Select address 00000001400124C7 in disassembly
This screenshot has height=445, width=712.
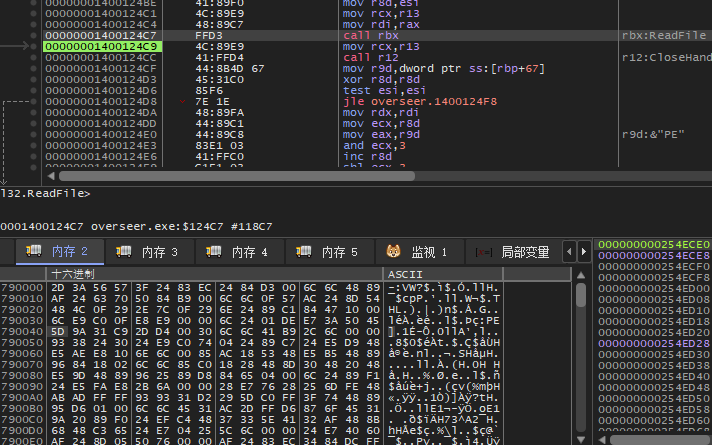coord(101,35)
